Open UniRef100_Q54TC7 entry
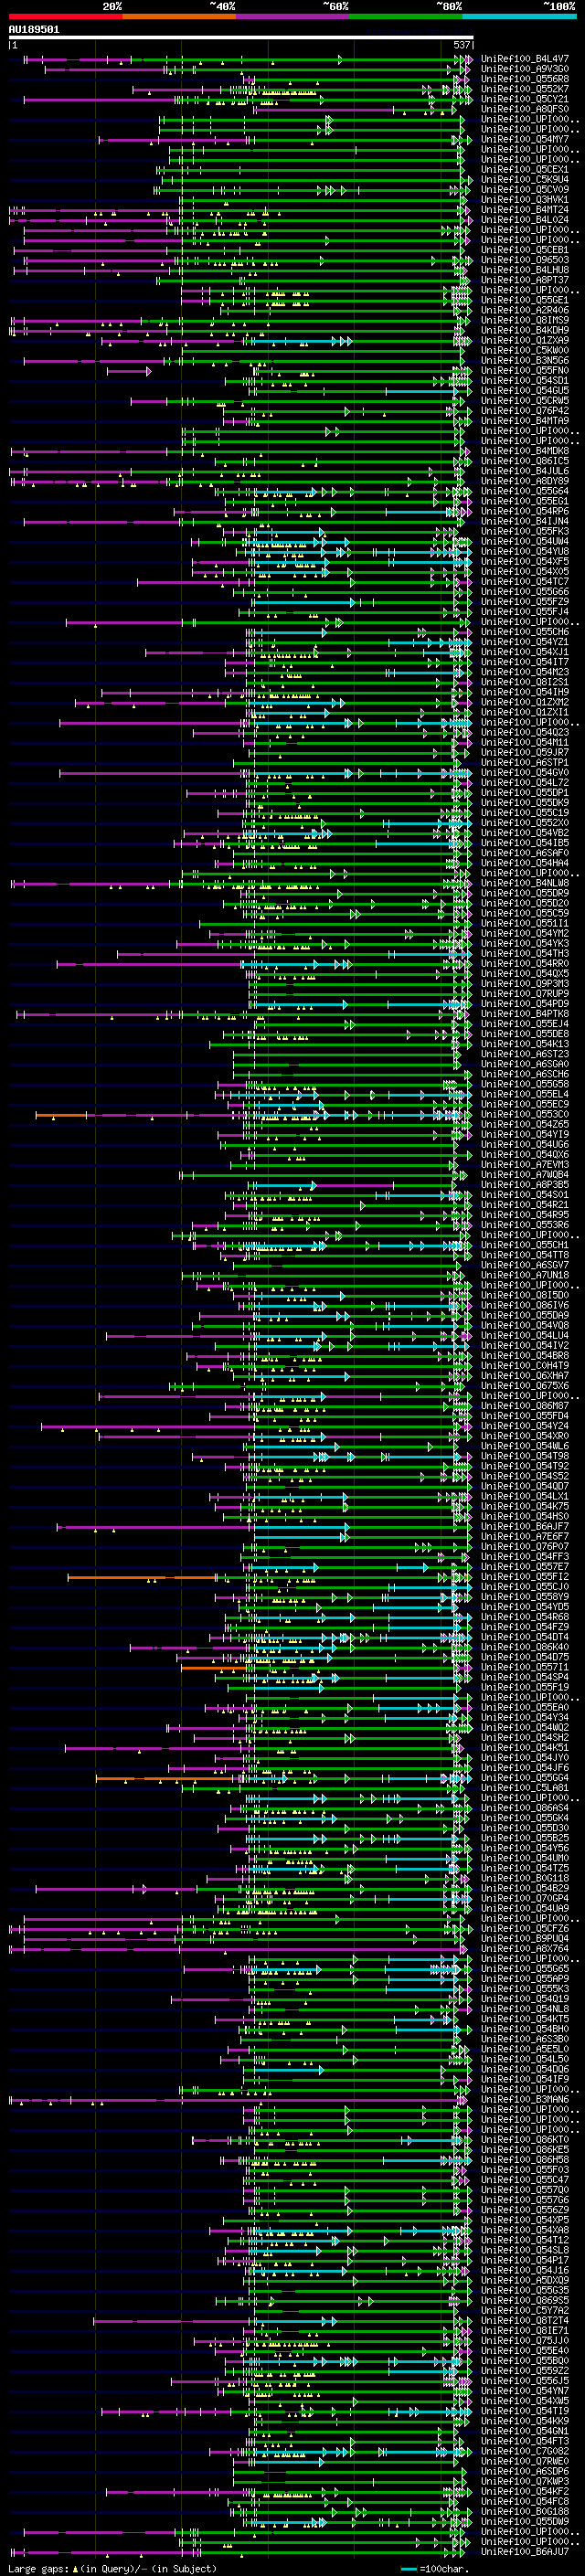This screenshot has width=585, height=2576. 525,582
